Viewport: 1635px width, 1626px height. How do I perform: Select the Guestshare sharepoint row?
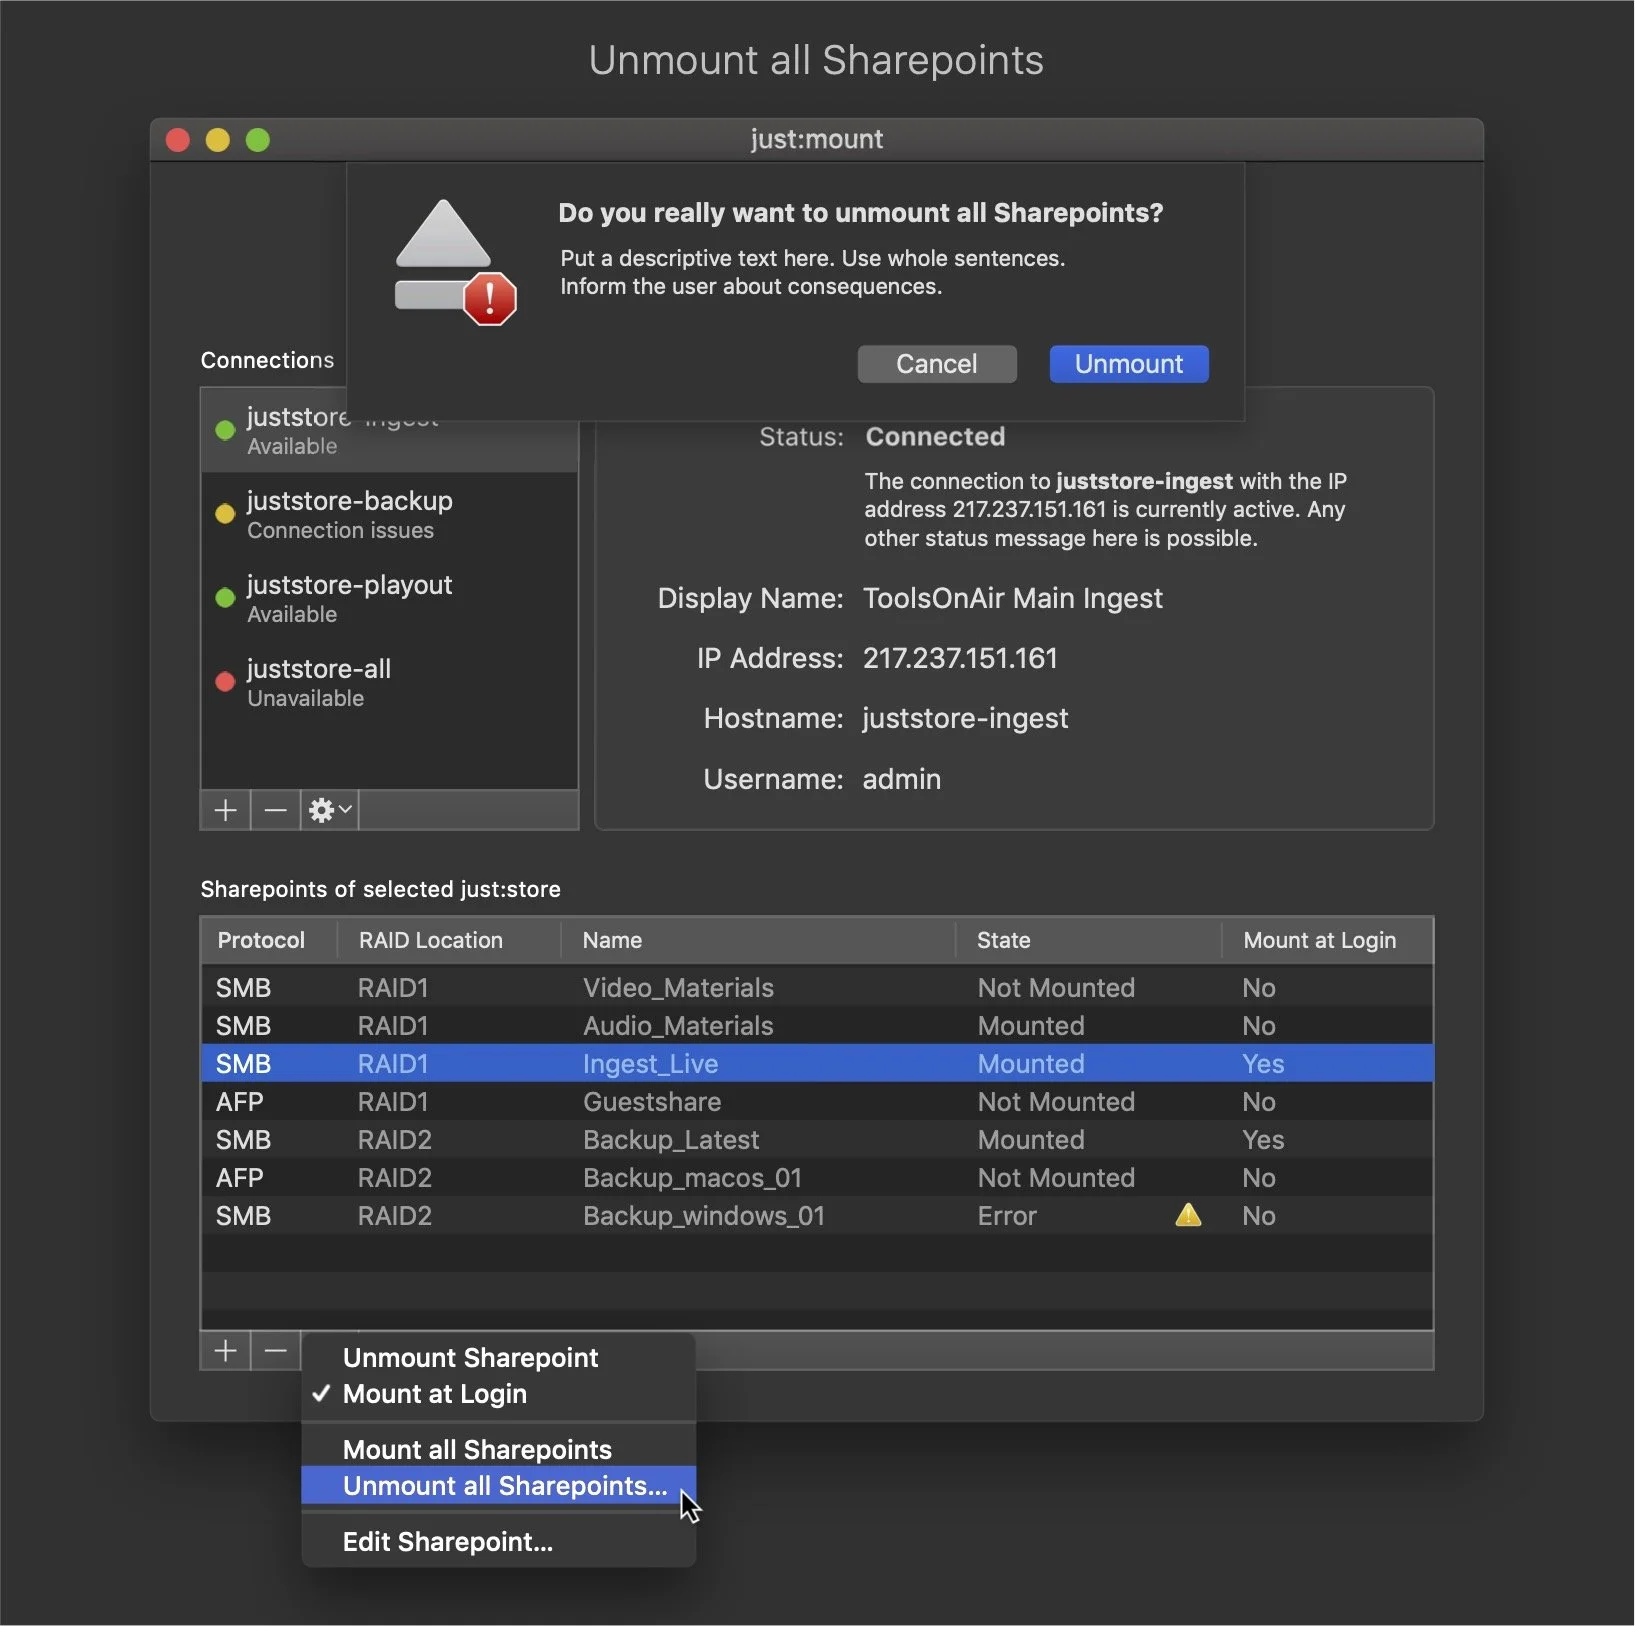817,1101
